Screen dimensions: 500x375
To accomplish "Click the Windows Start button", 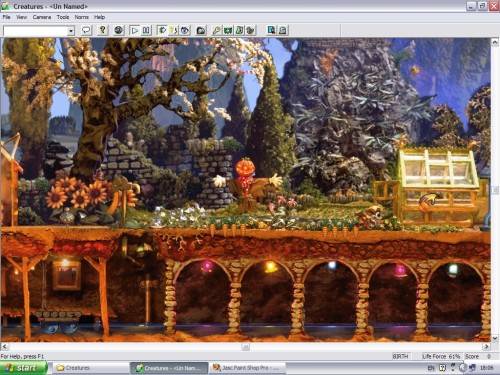I will click(x=24, y=368).
